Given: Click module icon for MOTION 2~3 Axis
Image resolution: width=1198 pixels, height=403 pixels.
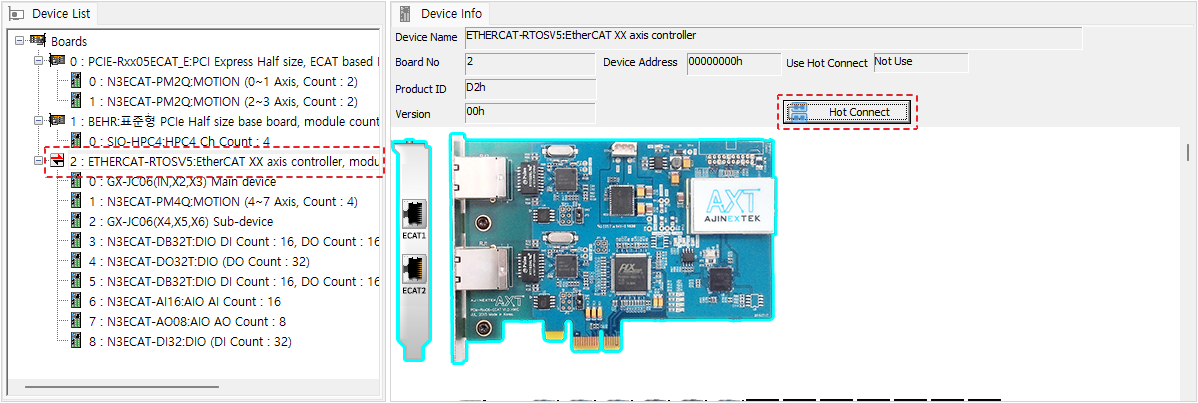Looking at the screenshot, I should point(76,100).
